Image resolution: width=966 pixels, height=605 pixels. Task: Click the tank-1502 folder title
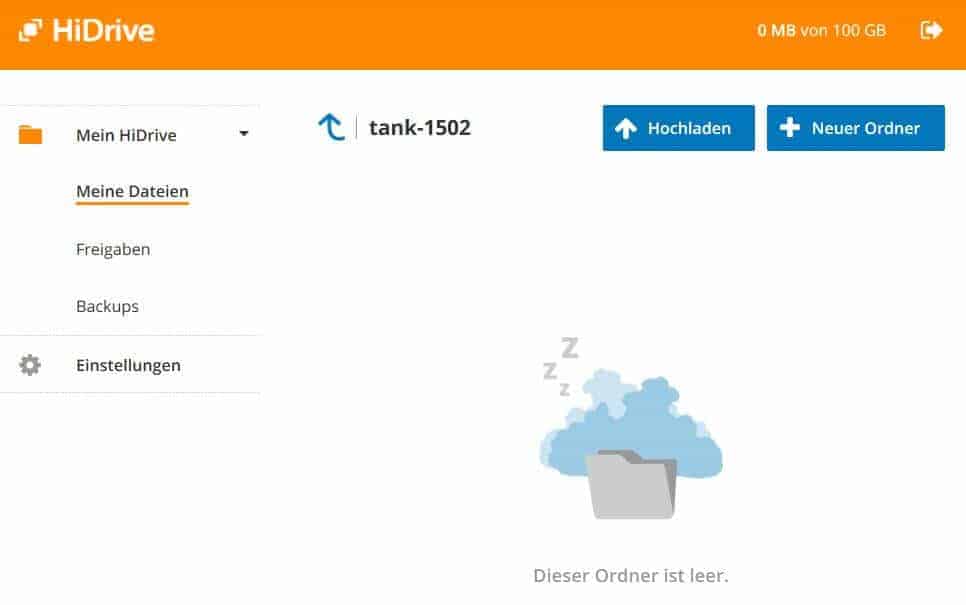(420, 128)
